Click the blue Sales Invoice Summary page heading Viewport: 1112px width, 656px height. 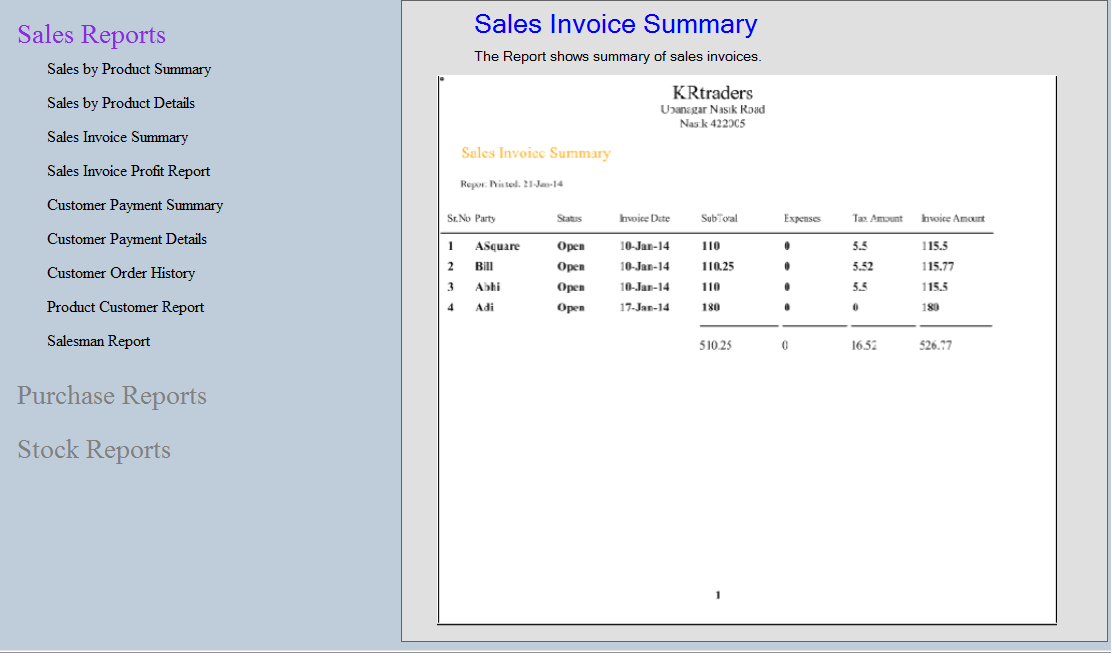[x=615, y=24]
